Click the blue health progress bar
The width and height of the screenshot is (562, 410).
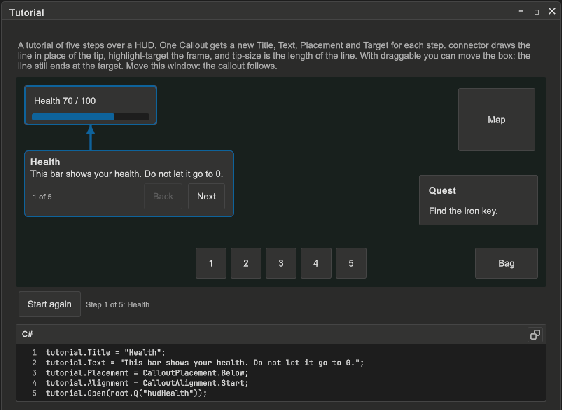click(x=90, y=116)
